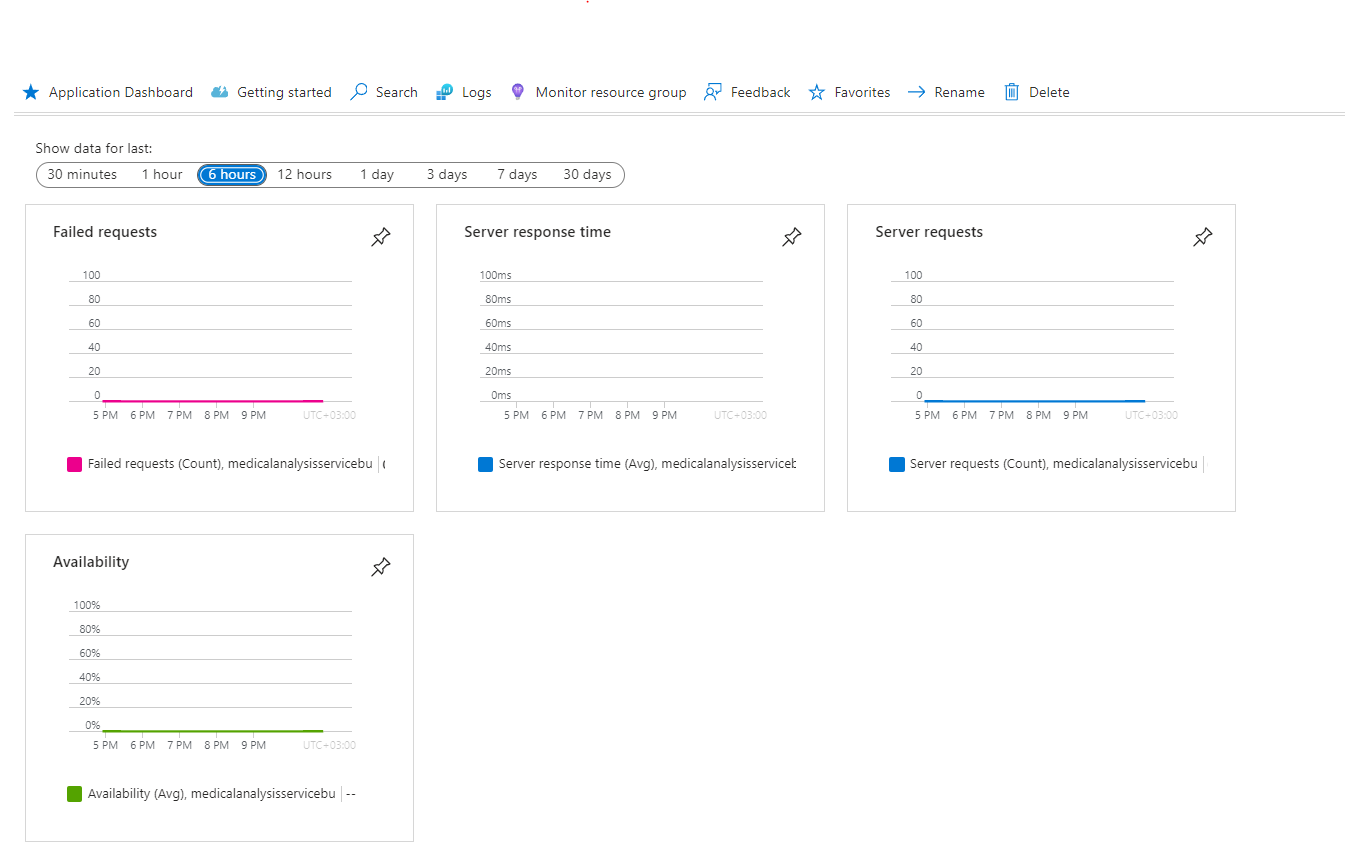1345x863 pixels.
Task: Click the Logs icon
Action: [445, 92]
